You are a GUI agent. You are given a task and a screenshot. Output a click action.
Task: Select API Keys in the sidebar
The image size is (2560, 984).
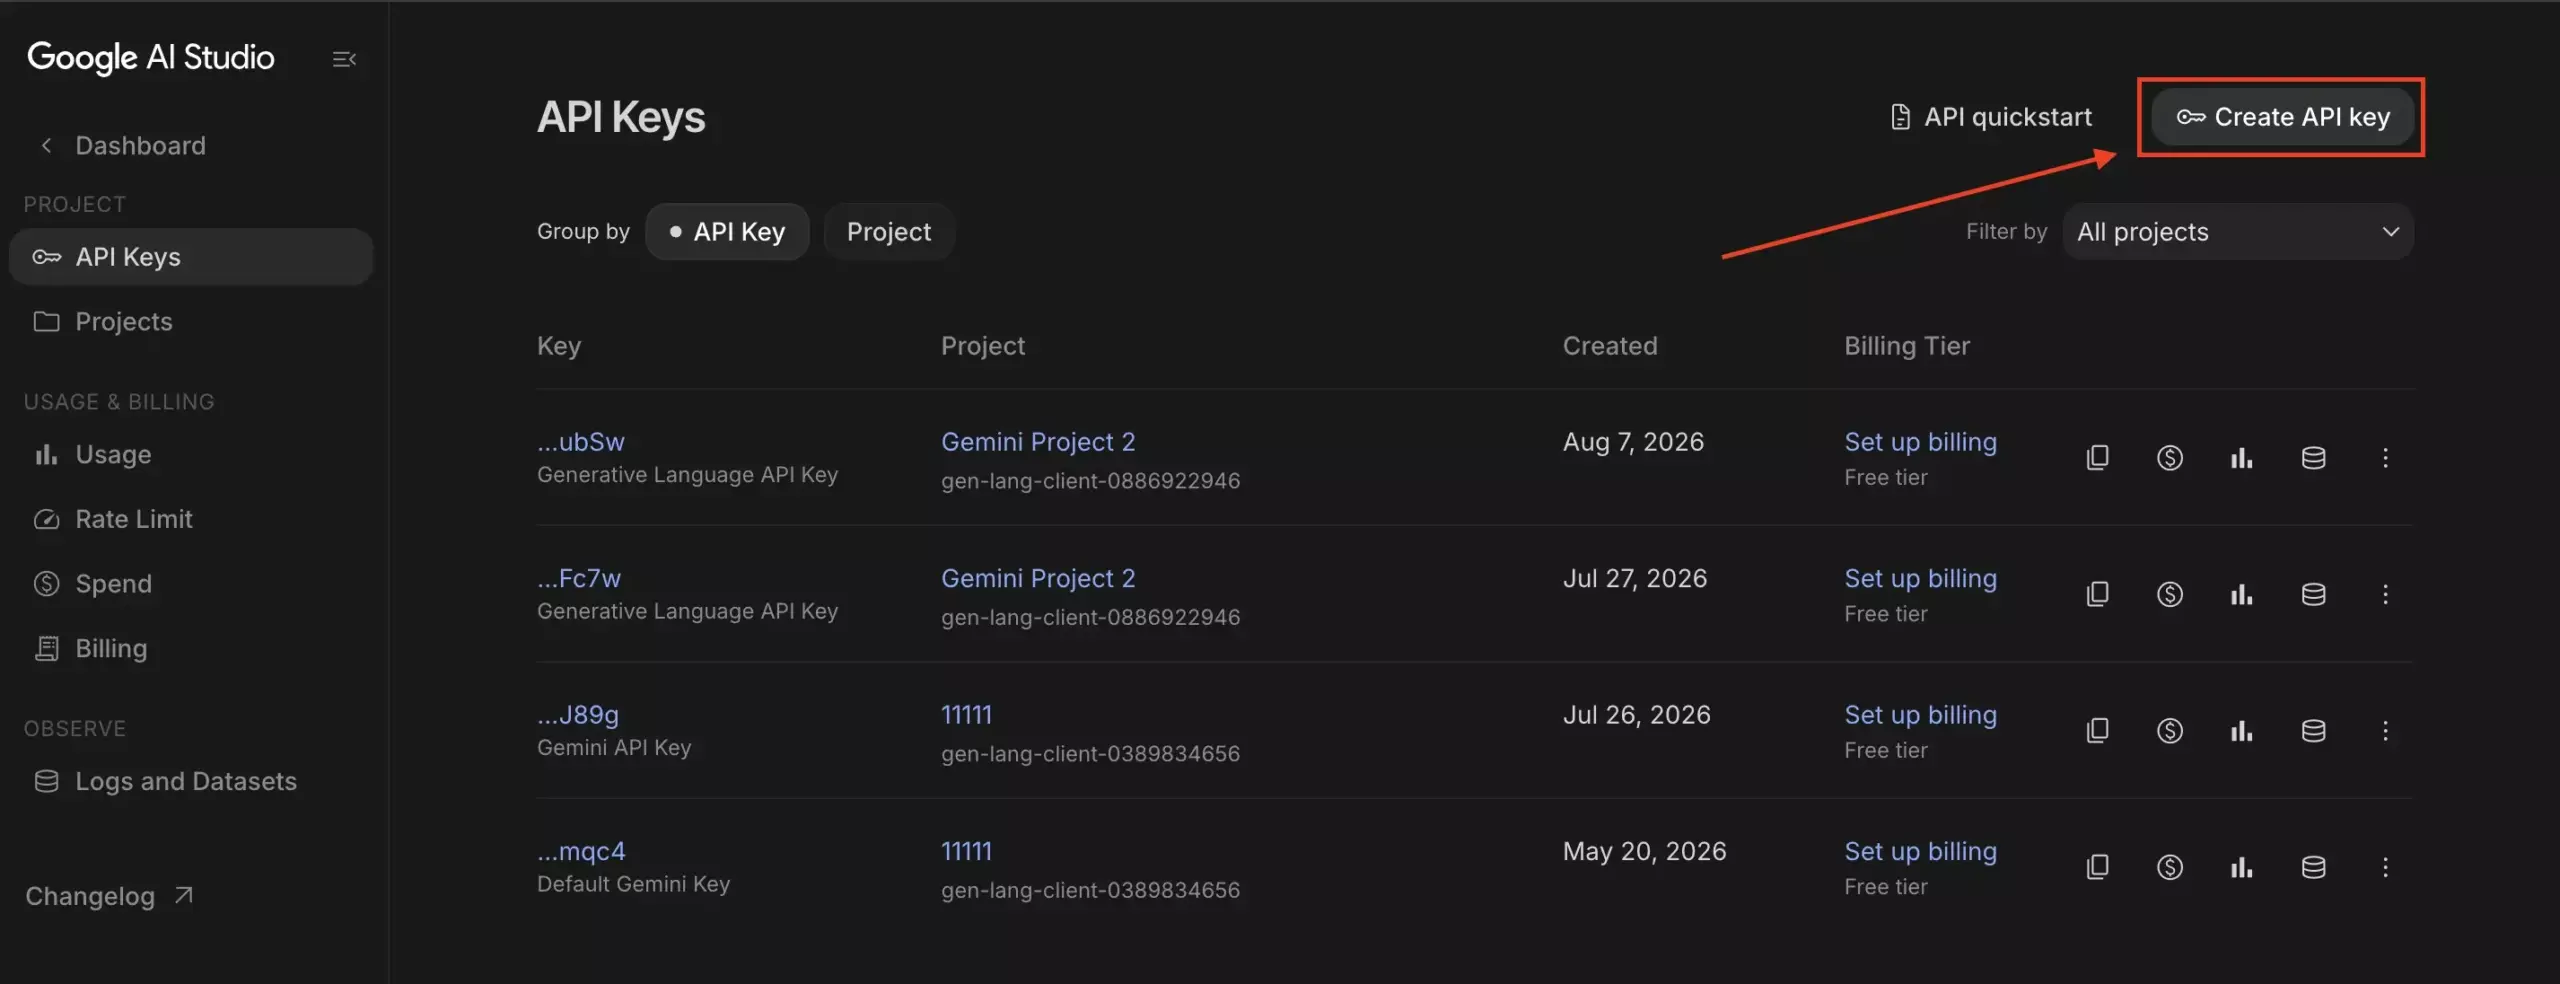[191, 257]
